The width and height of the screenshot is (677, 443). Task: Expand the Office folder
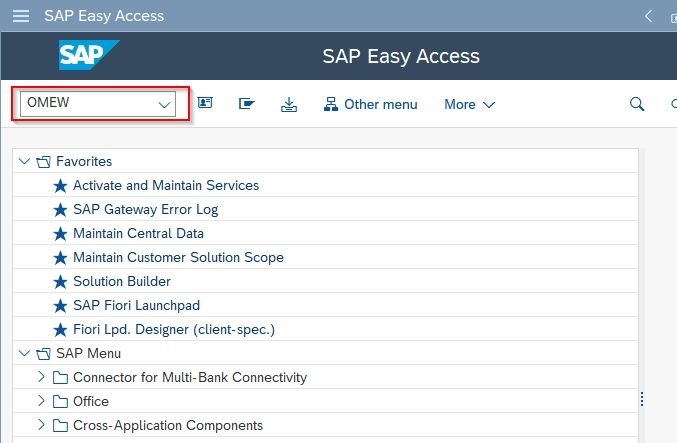click(41, 401)
